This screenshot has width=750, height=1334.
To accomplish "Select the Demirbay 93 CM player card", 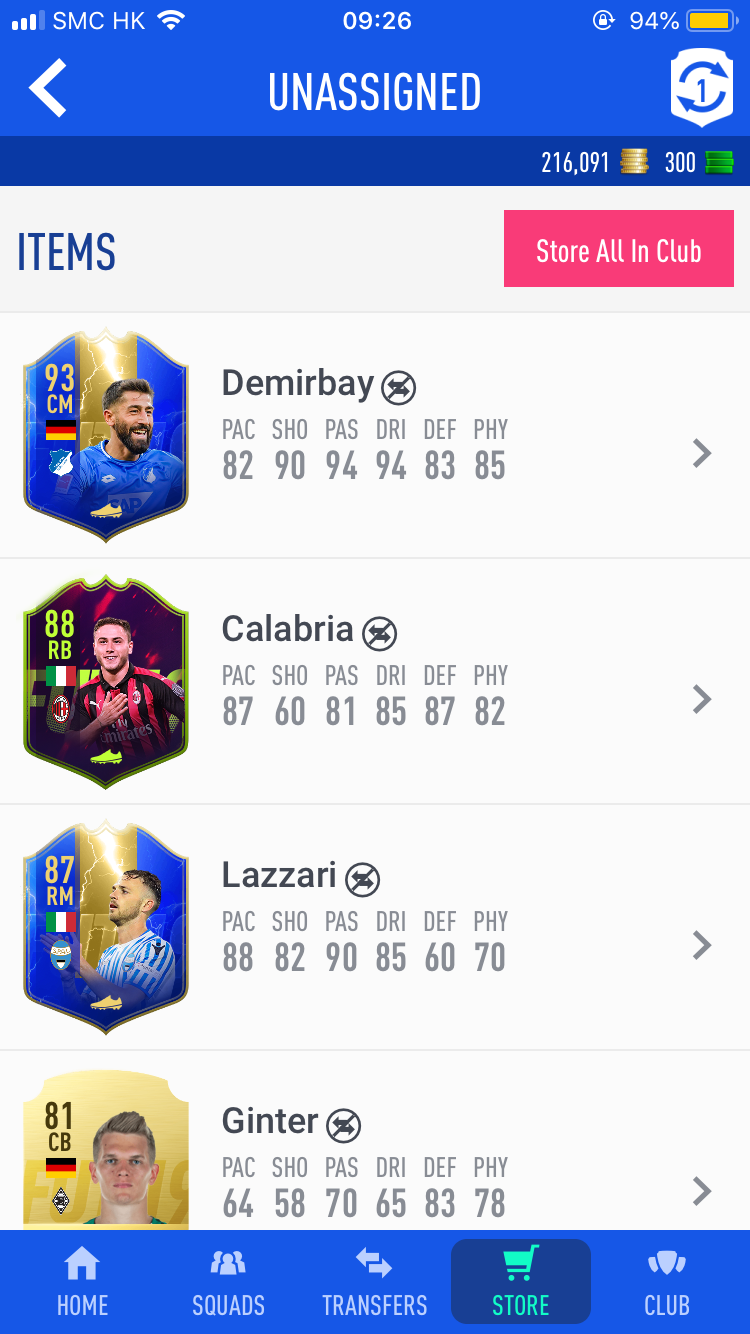I will click(x=105, y=435).
